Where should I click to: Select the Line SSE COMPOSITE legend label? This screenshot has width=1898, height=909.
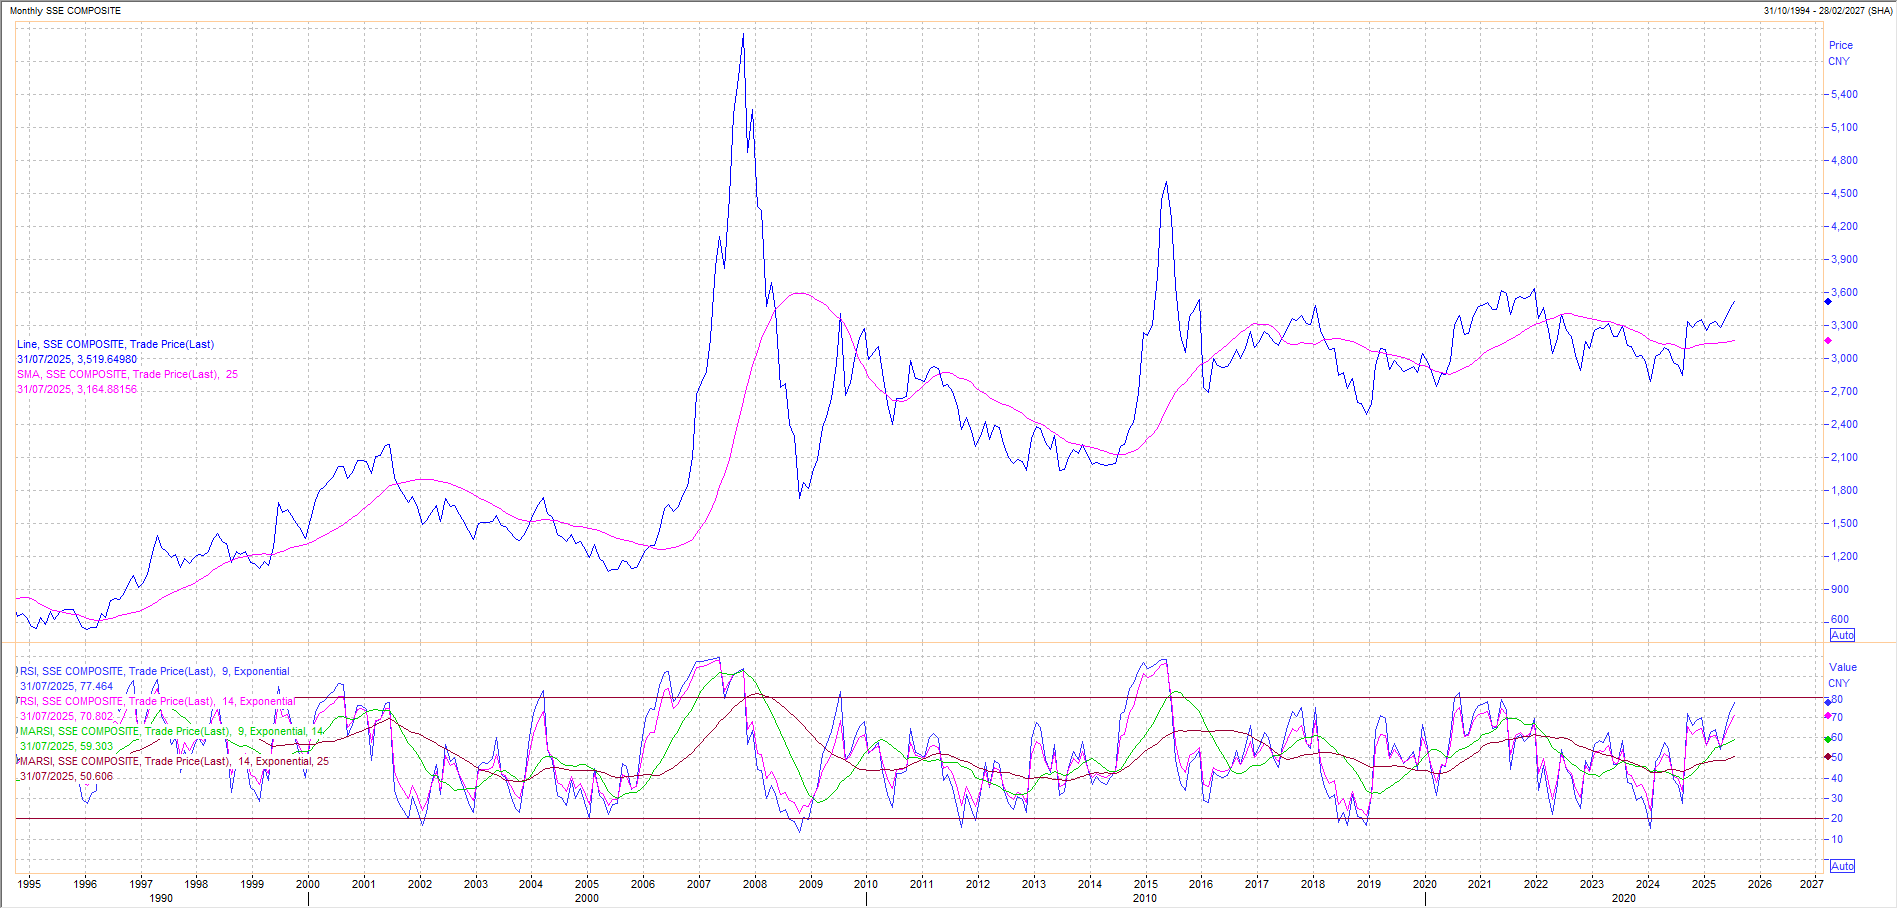coord(115,344)
